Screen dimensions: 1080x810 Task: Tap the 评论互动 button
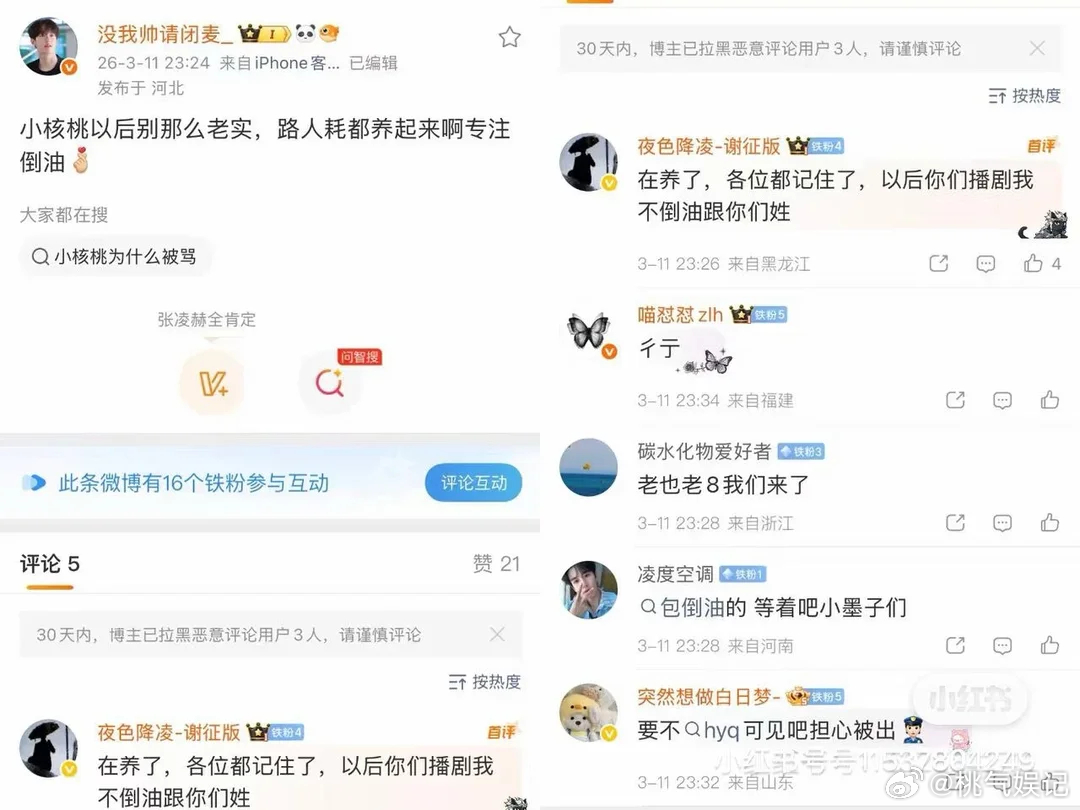tap(473, 482)
